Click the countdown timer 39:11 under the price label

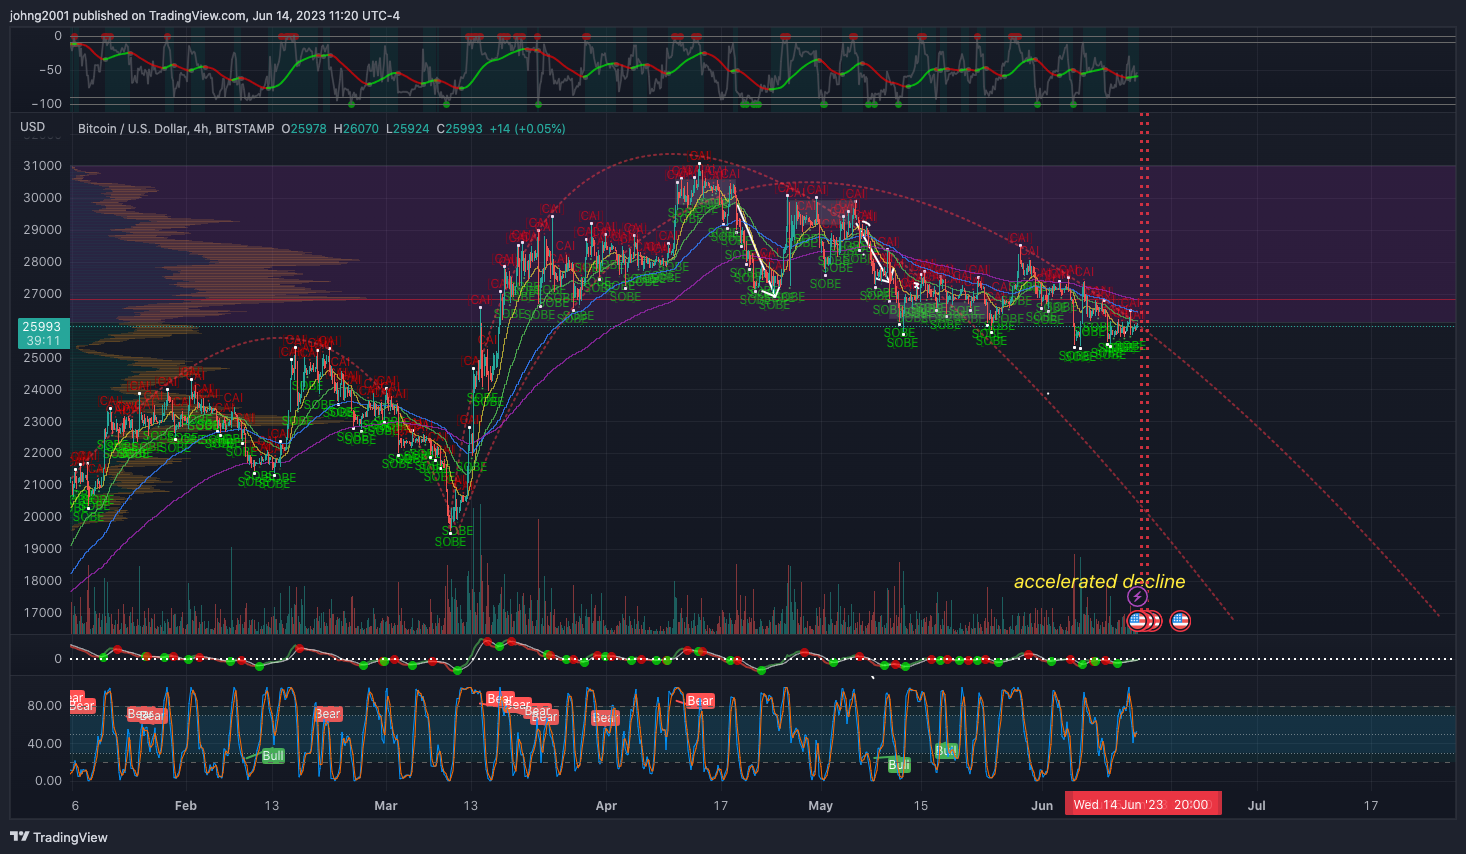point(42,341)
